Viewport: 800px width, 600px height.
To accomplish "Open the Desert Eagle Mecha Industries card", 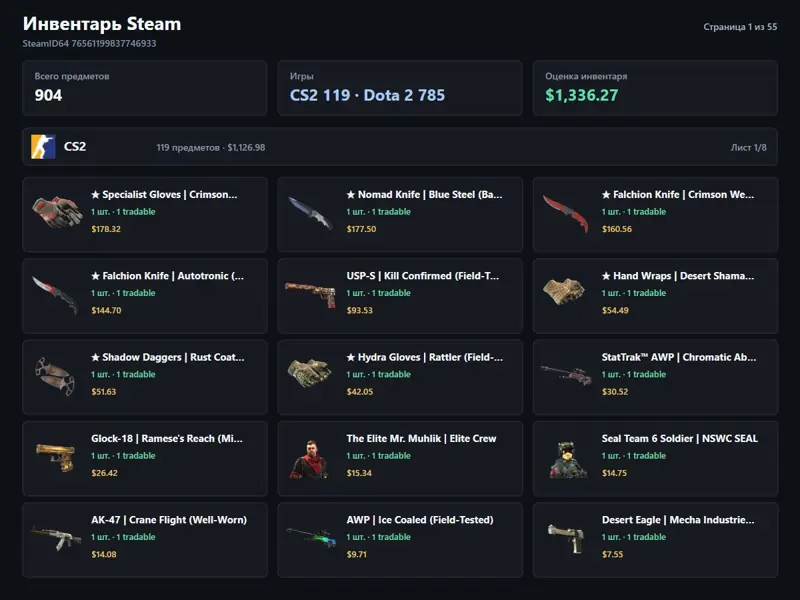I will (655, 539).
